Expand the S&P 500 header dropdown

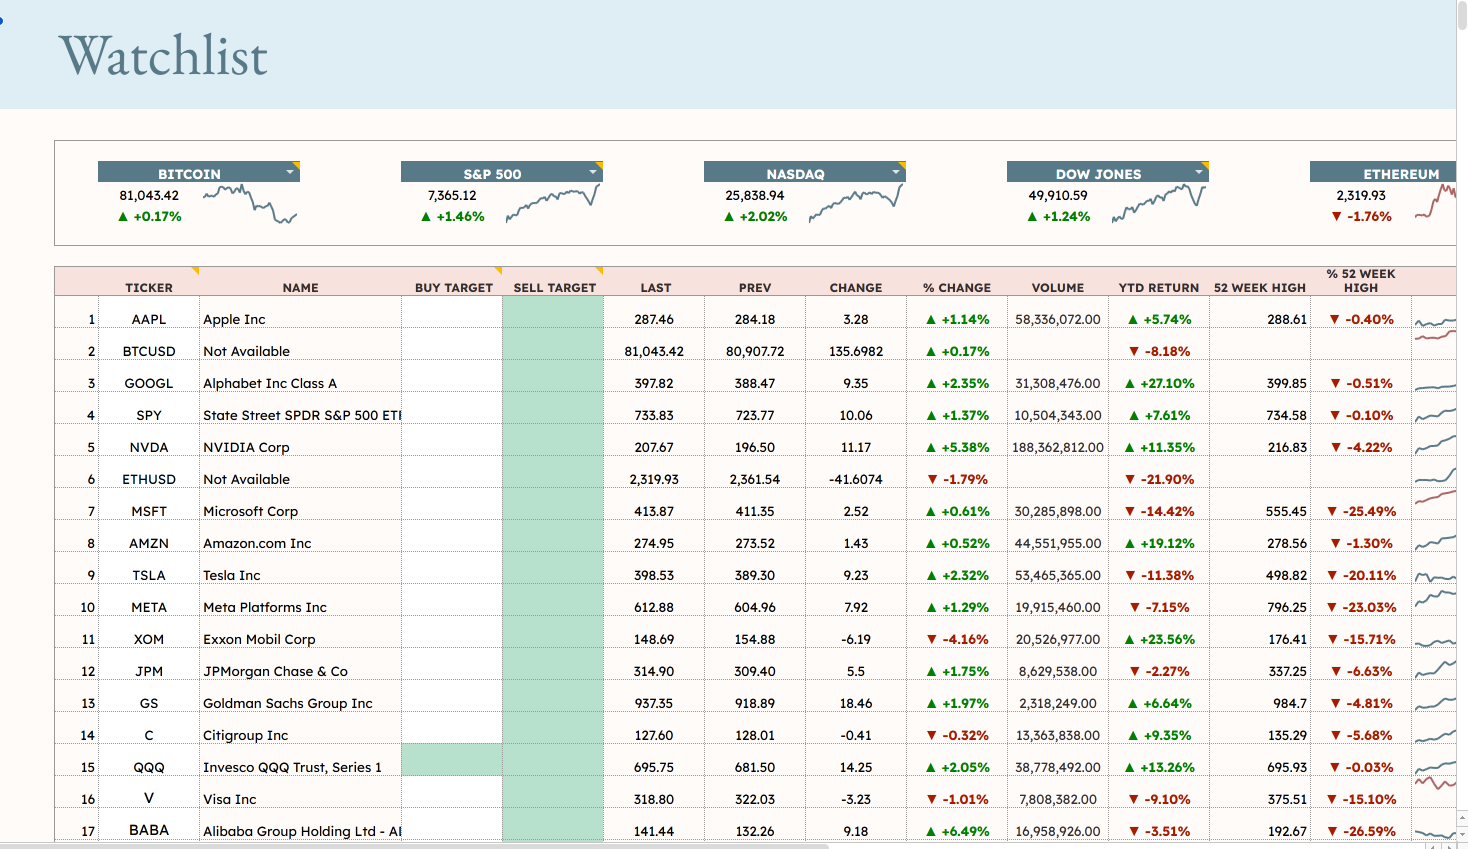[x=593, y=172]
